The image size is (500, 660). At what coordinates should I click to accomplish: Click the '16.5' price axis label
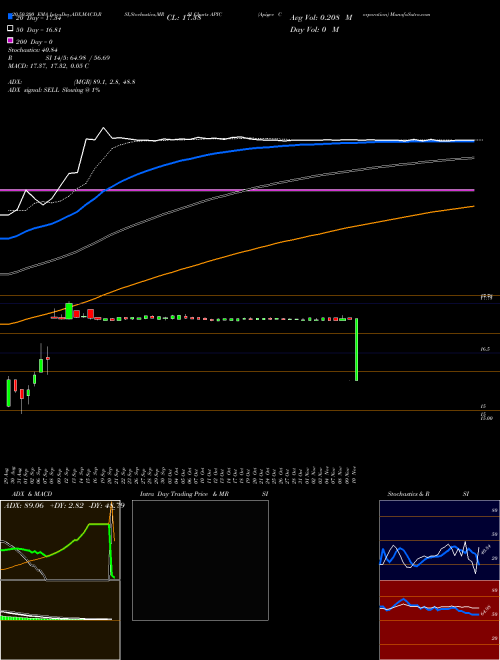[x=485, y=349]
